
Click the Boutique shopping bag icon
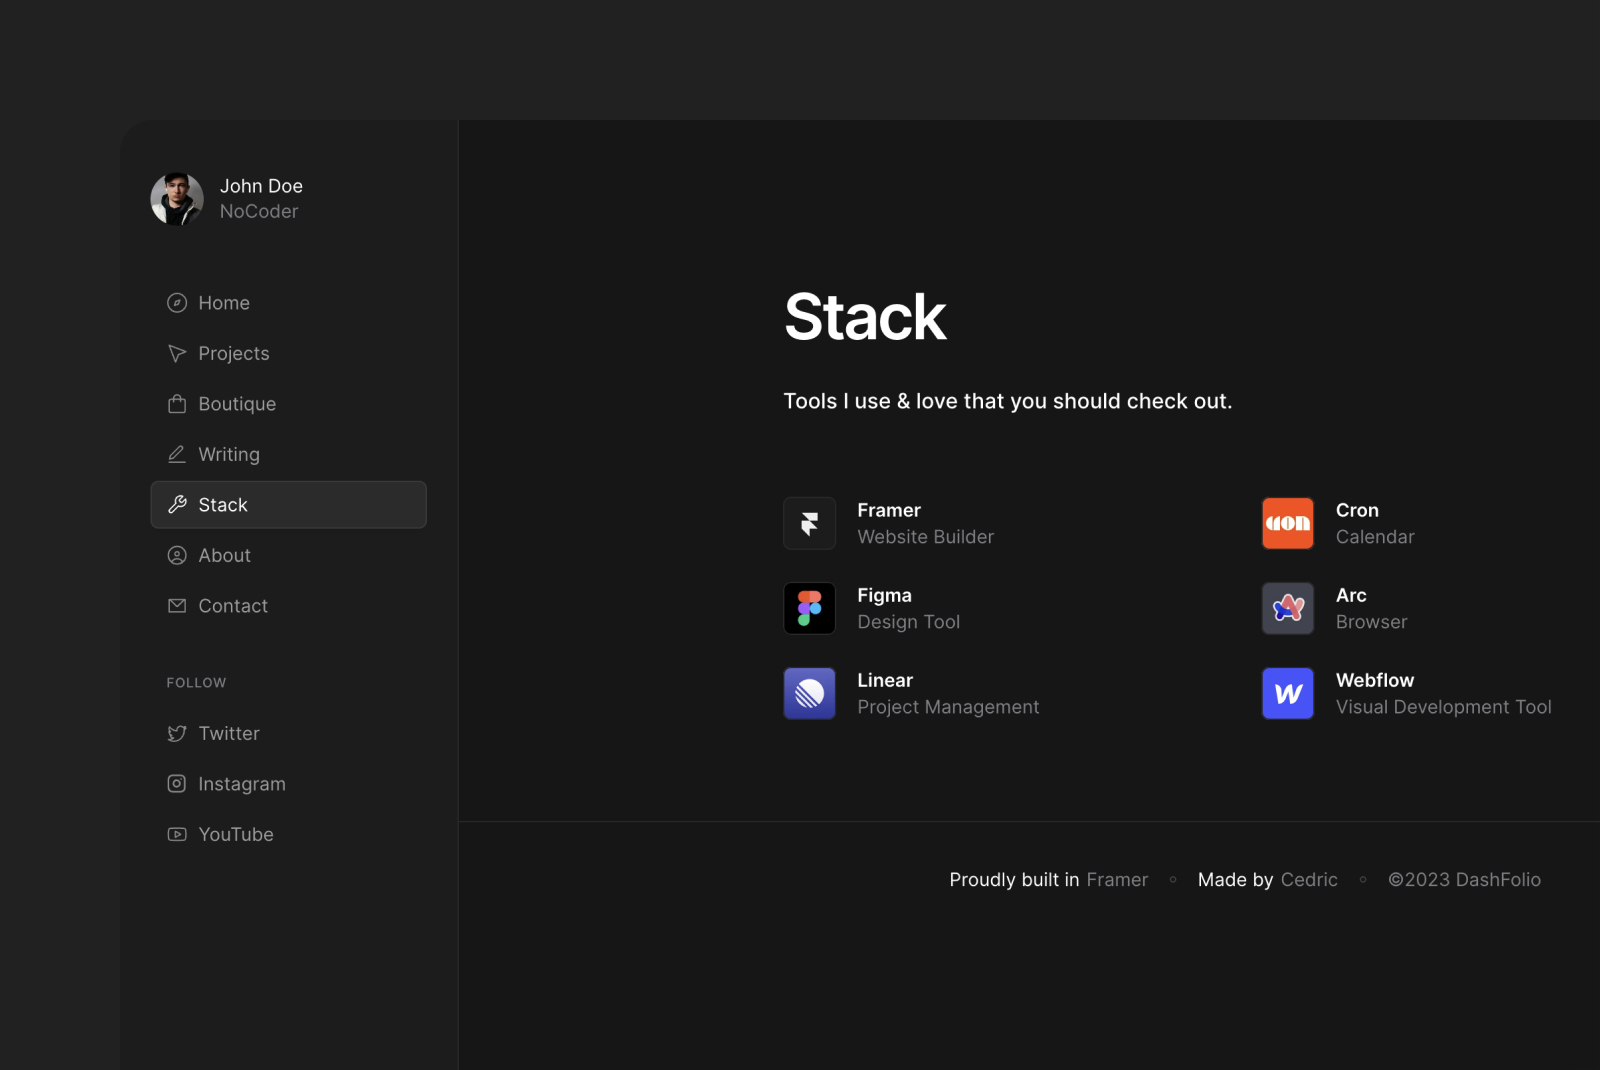click(x=177, y=404)
